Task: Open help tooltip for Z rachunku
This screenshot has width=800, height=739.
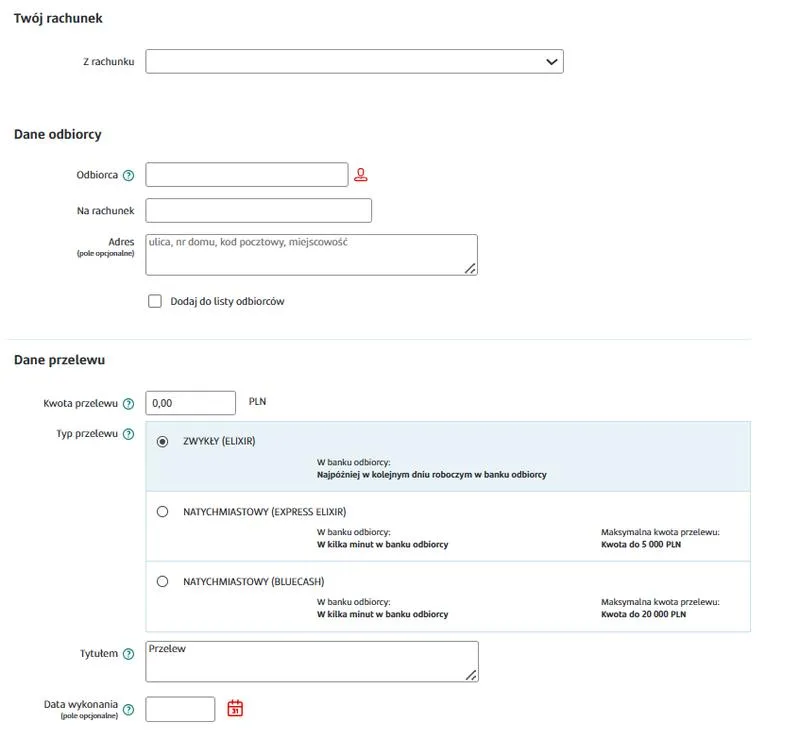Action: click(130, 61)
